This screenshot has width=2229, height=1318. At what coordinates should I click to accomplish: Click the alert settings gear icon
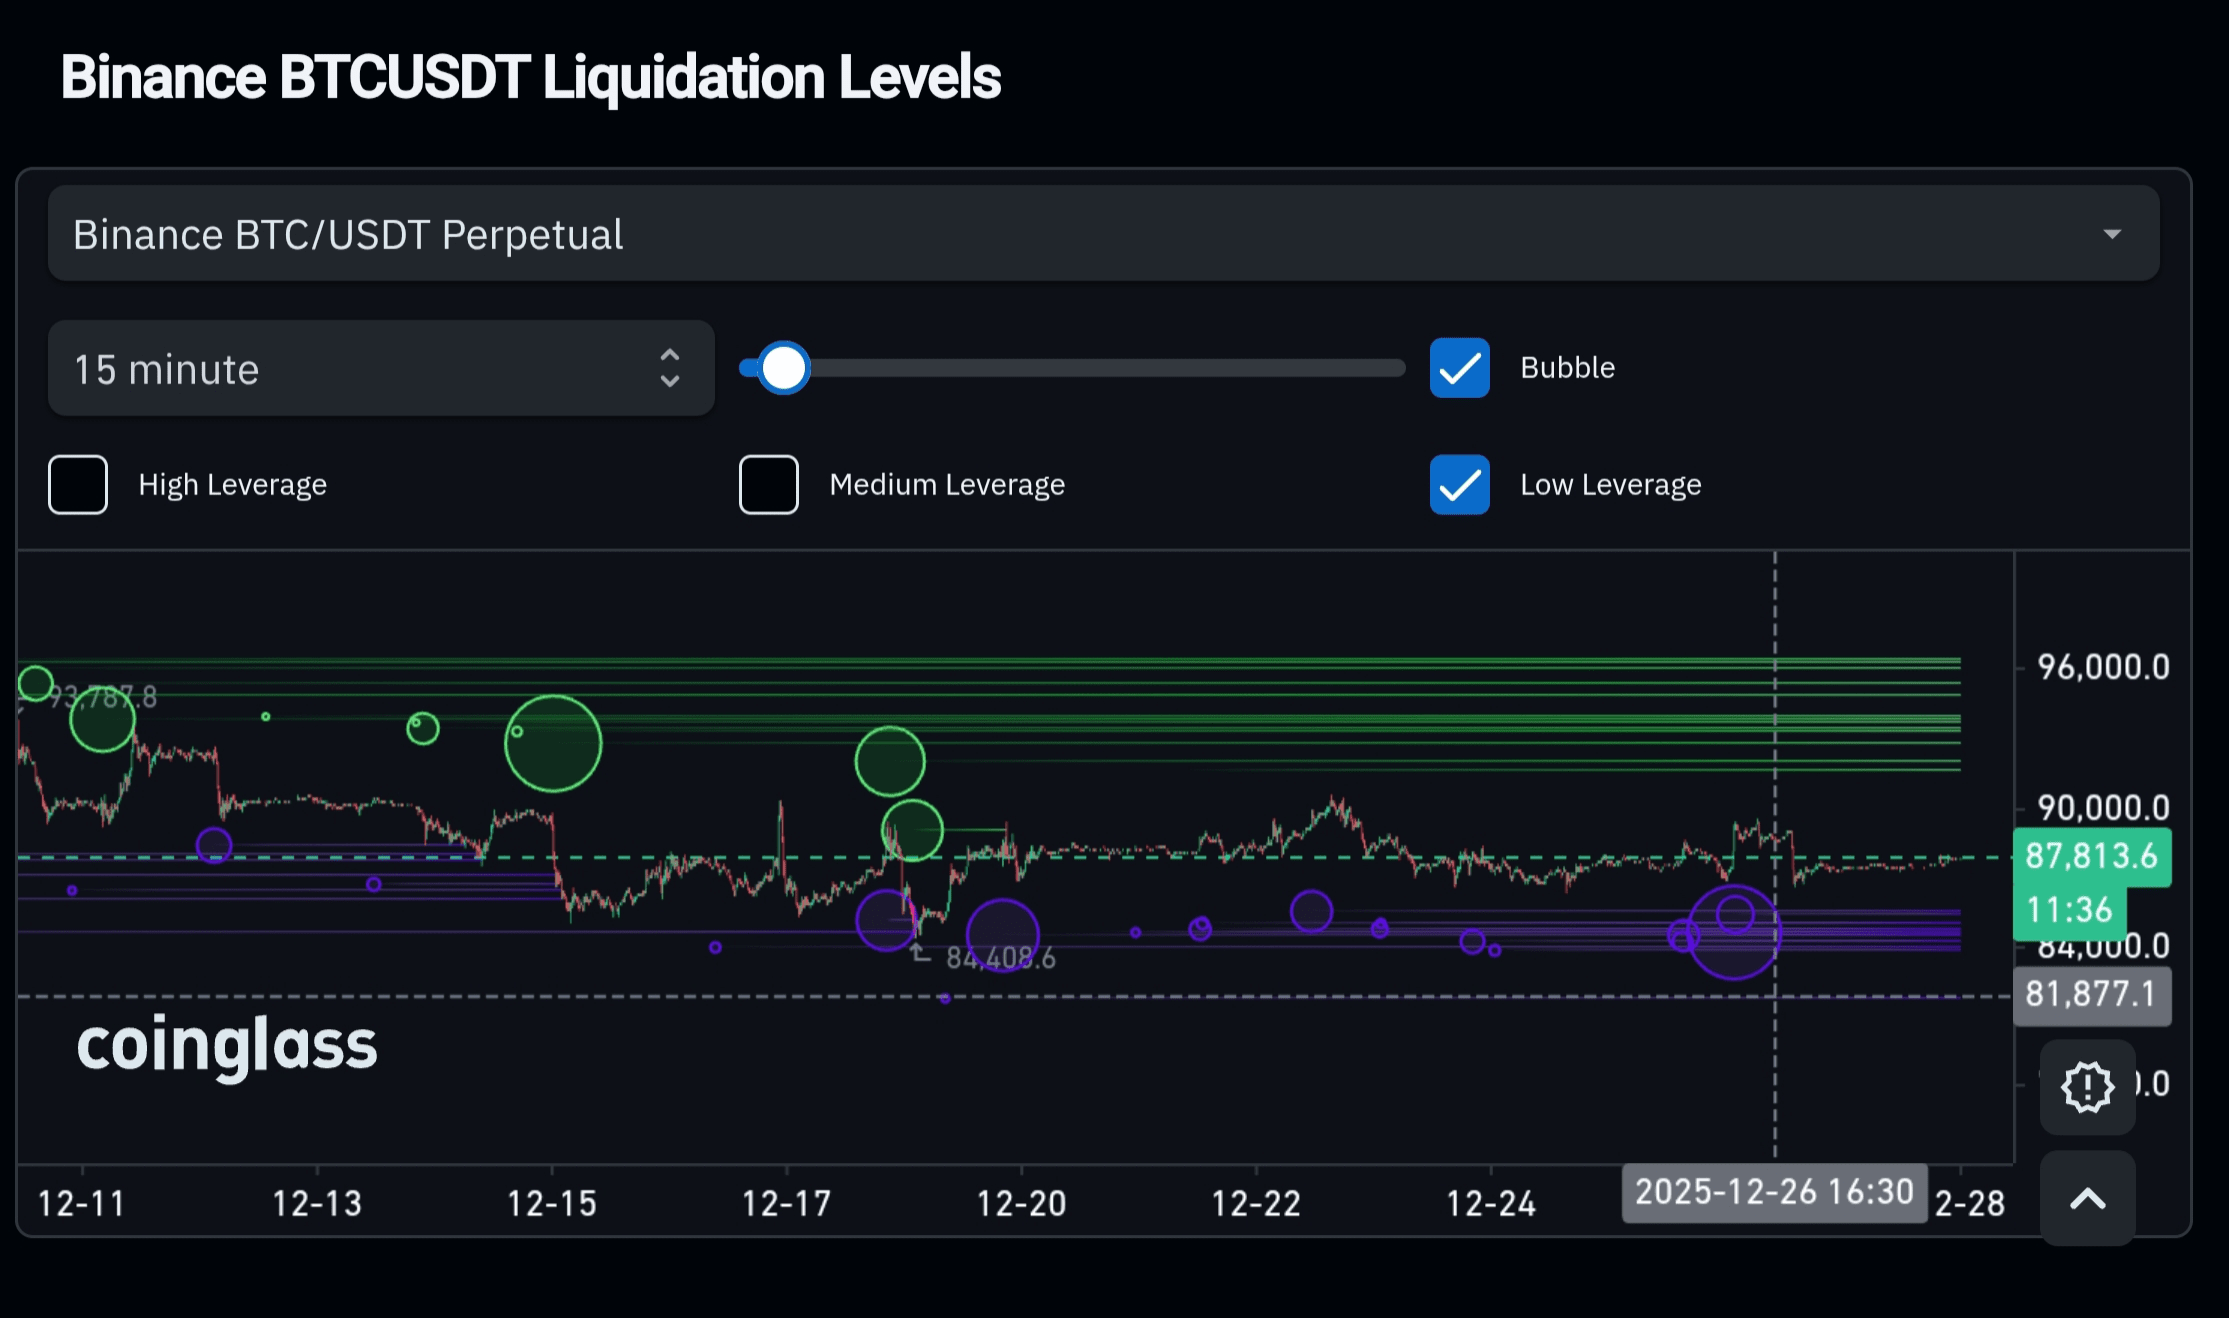[2087, 1087]
